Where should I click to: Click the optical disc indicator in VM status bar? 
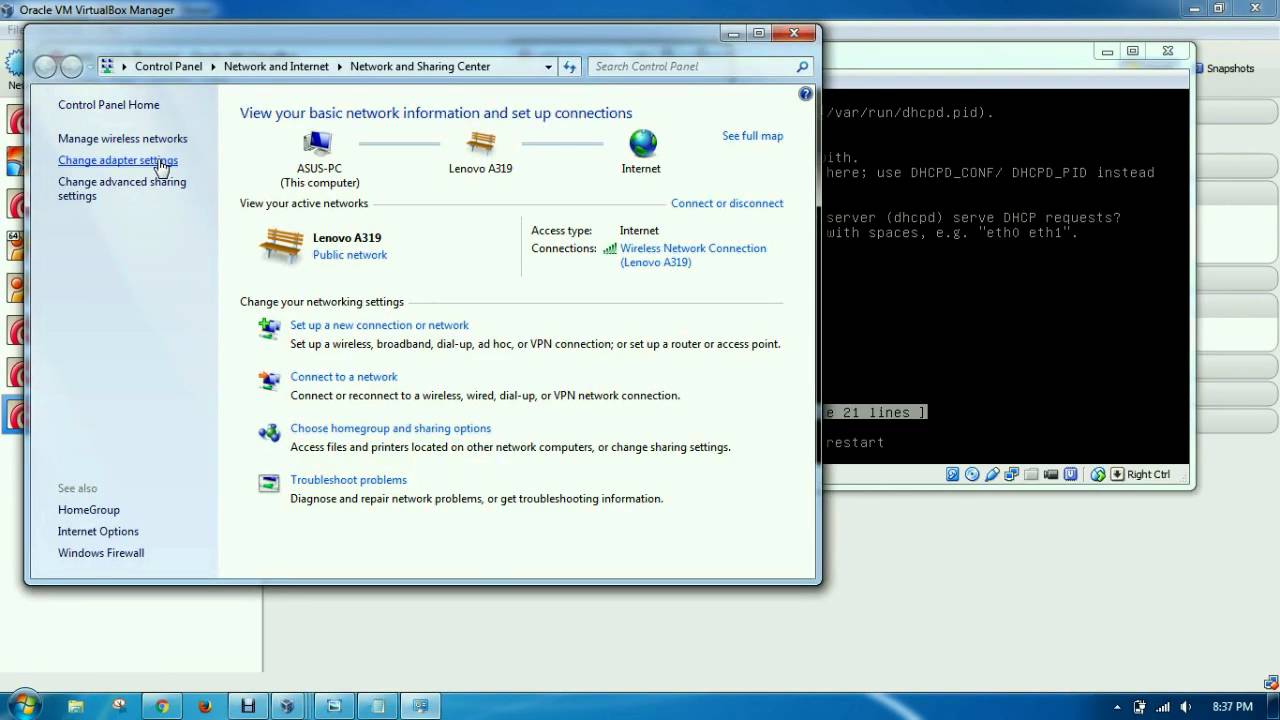point(972,474)
